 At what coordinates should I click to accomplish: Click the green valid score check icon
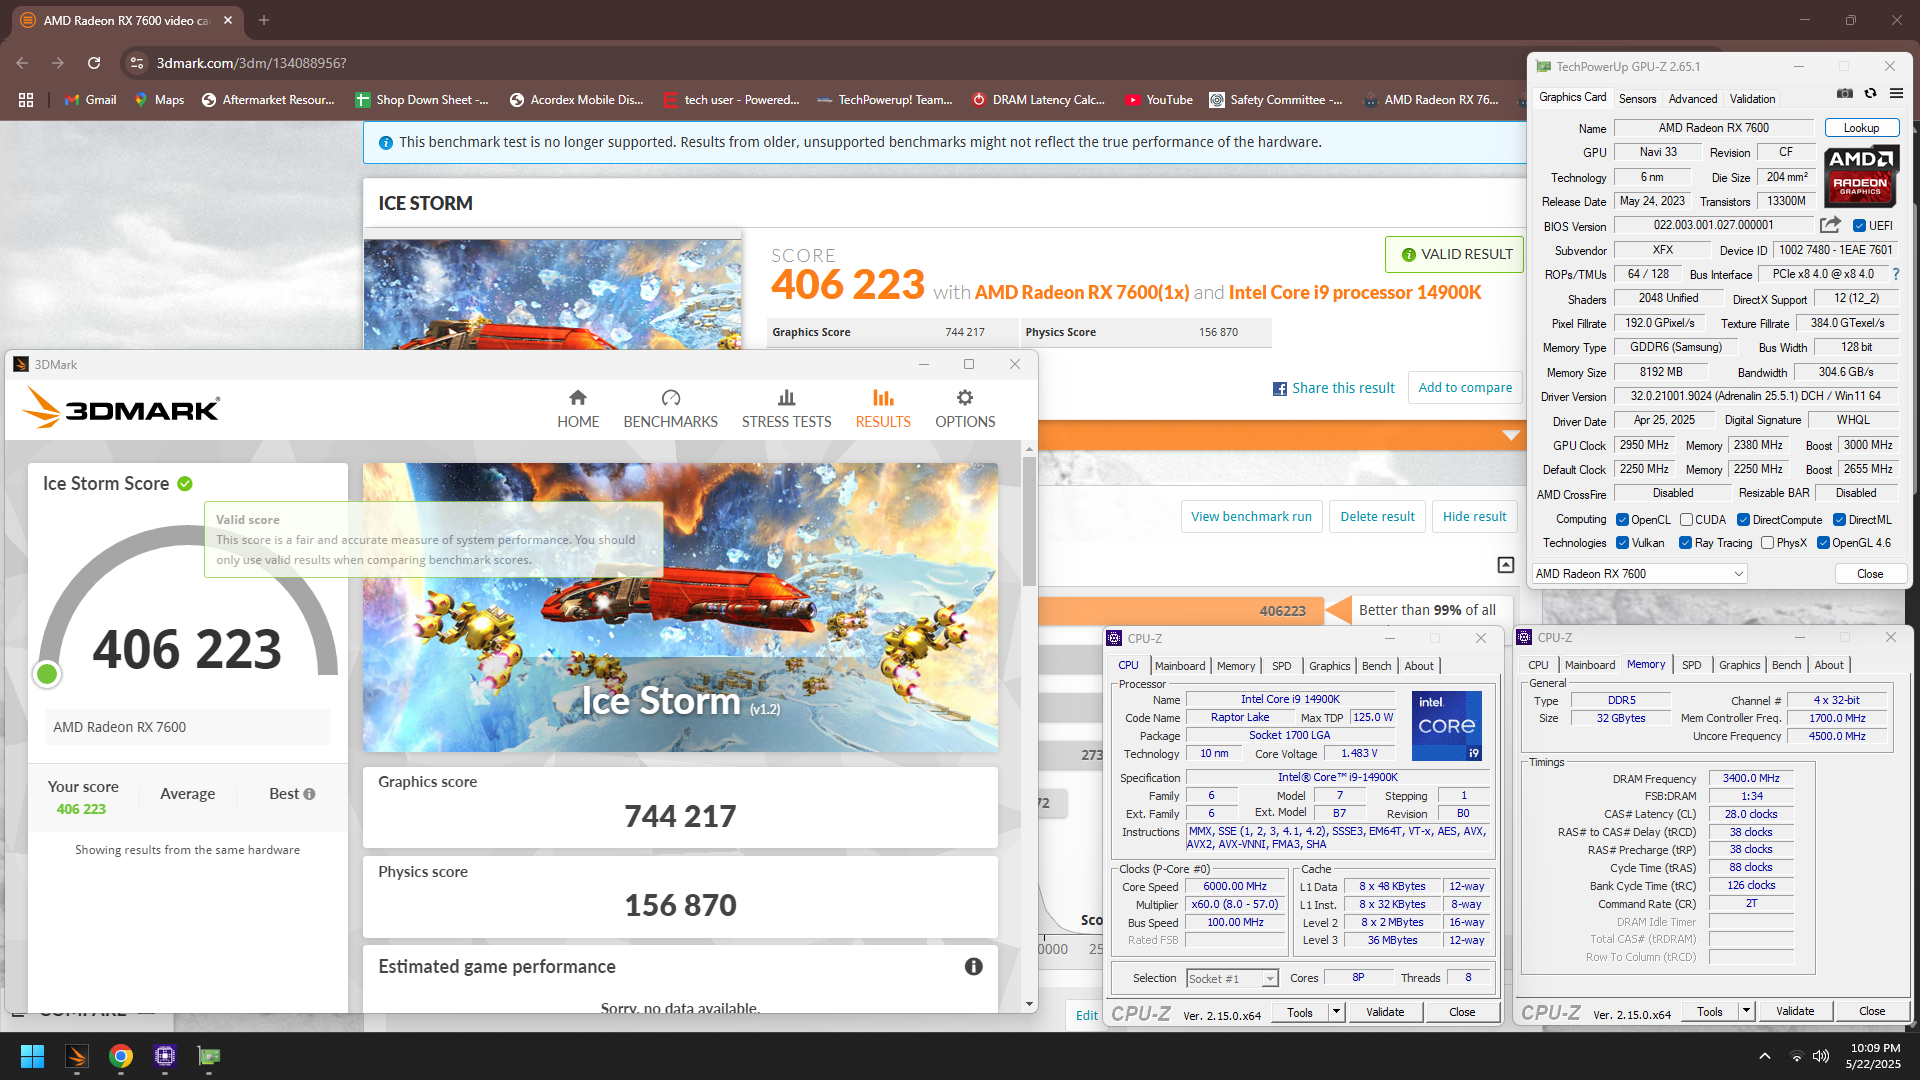click(185, 484)
